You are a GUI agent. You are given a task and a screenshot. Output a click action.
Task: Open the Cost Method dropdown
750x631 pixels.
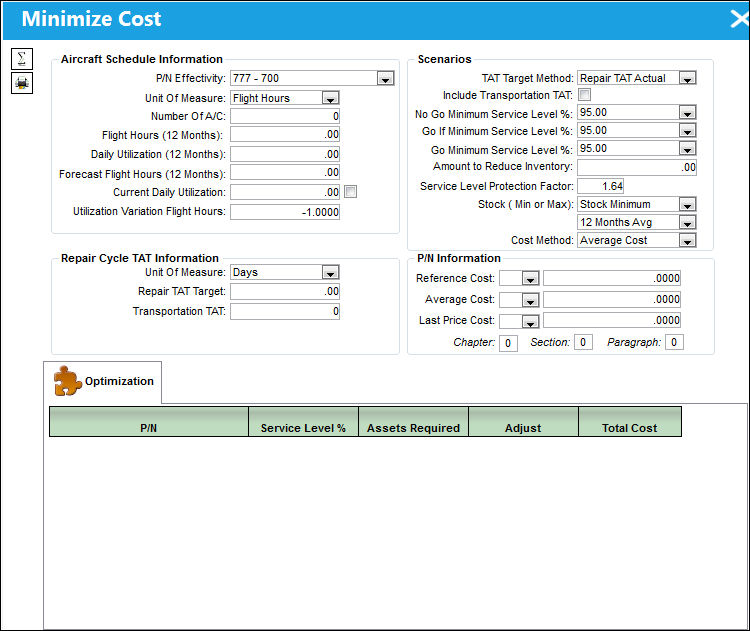(x=687, y=241)
